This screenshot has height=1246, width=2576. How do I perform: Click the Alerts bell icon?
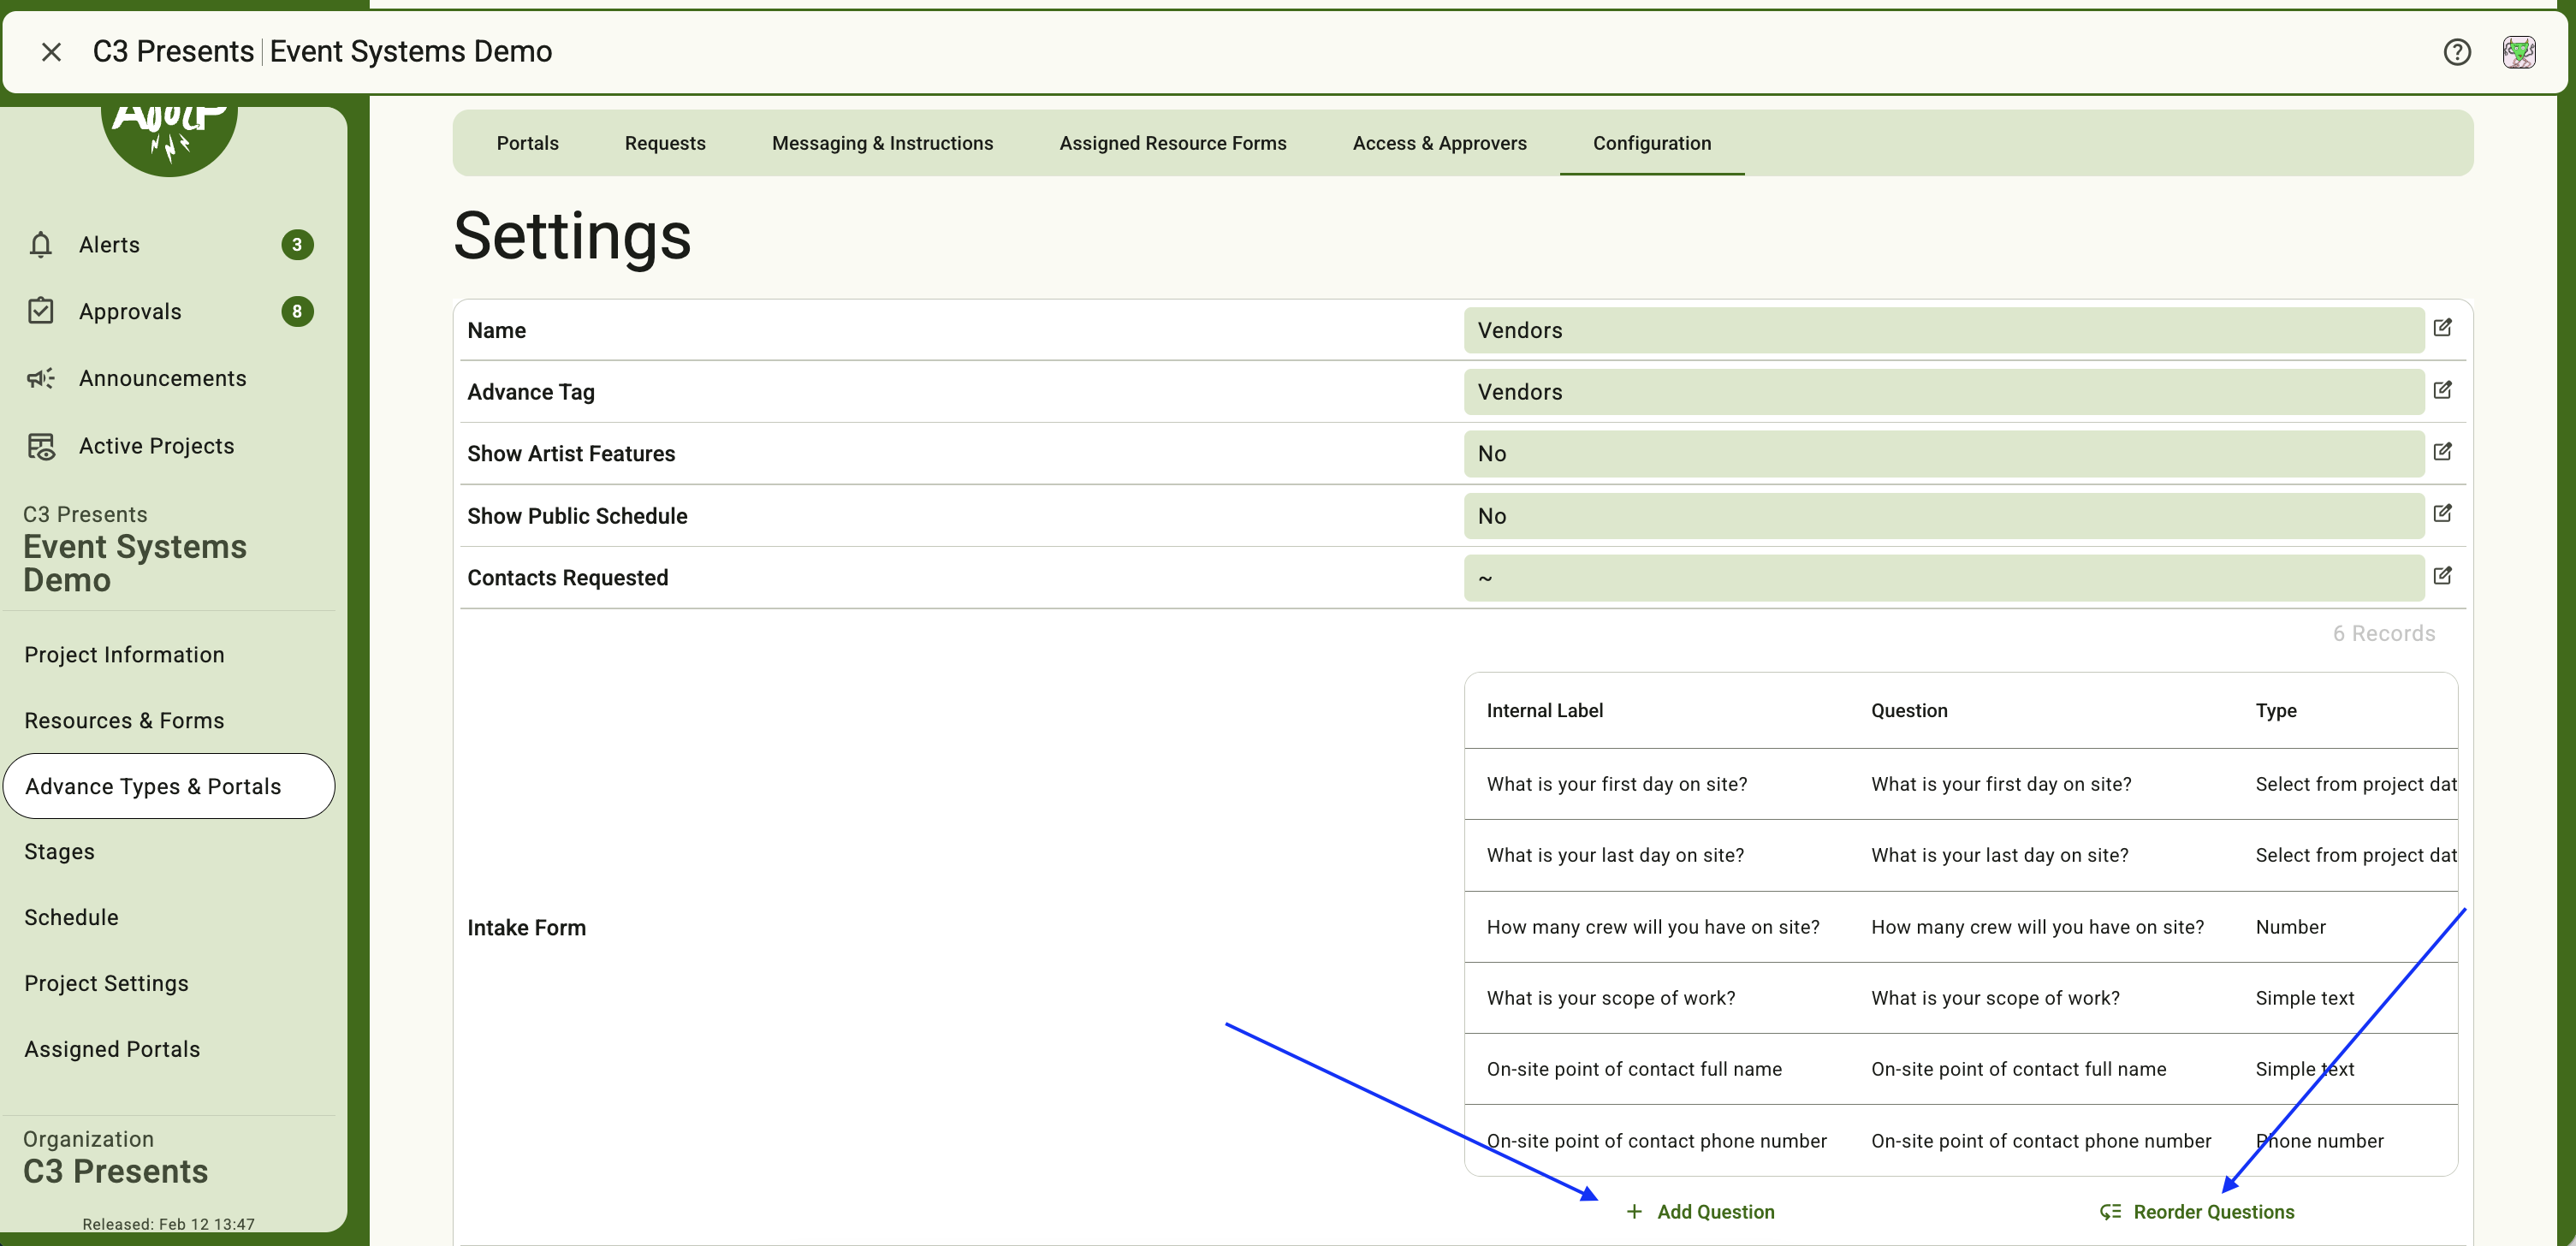click(x=41, y=245)
